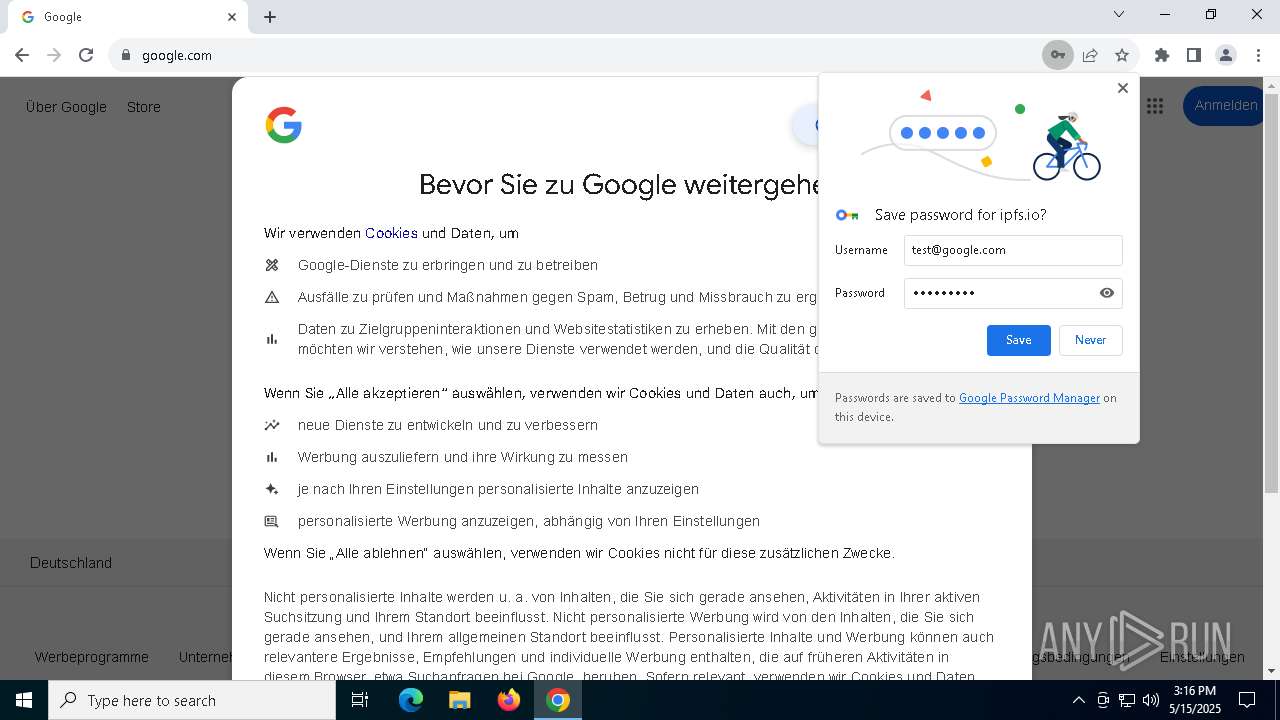Viewport: 1280px width, 720px height.
Task: Open the Chrome profile avatar
Action: [x=1226, y=55]
